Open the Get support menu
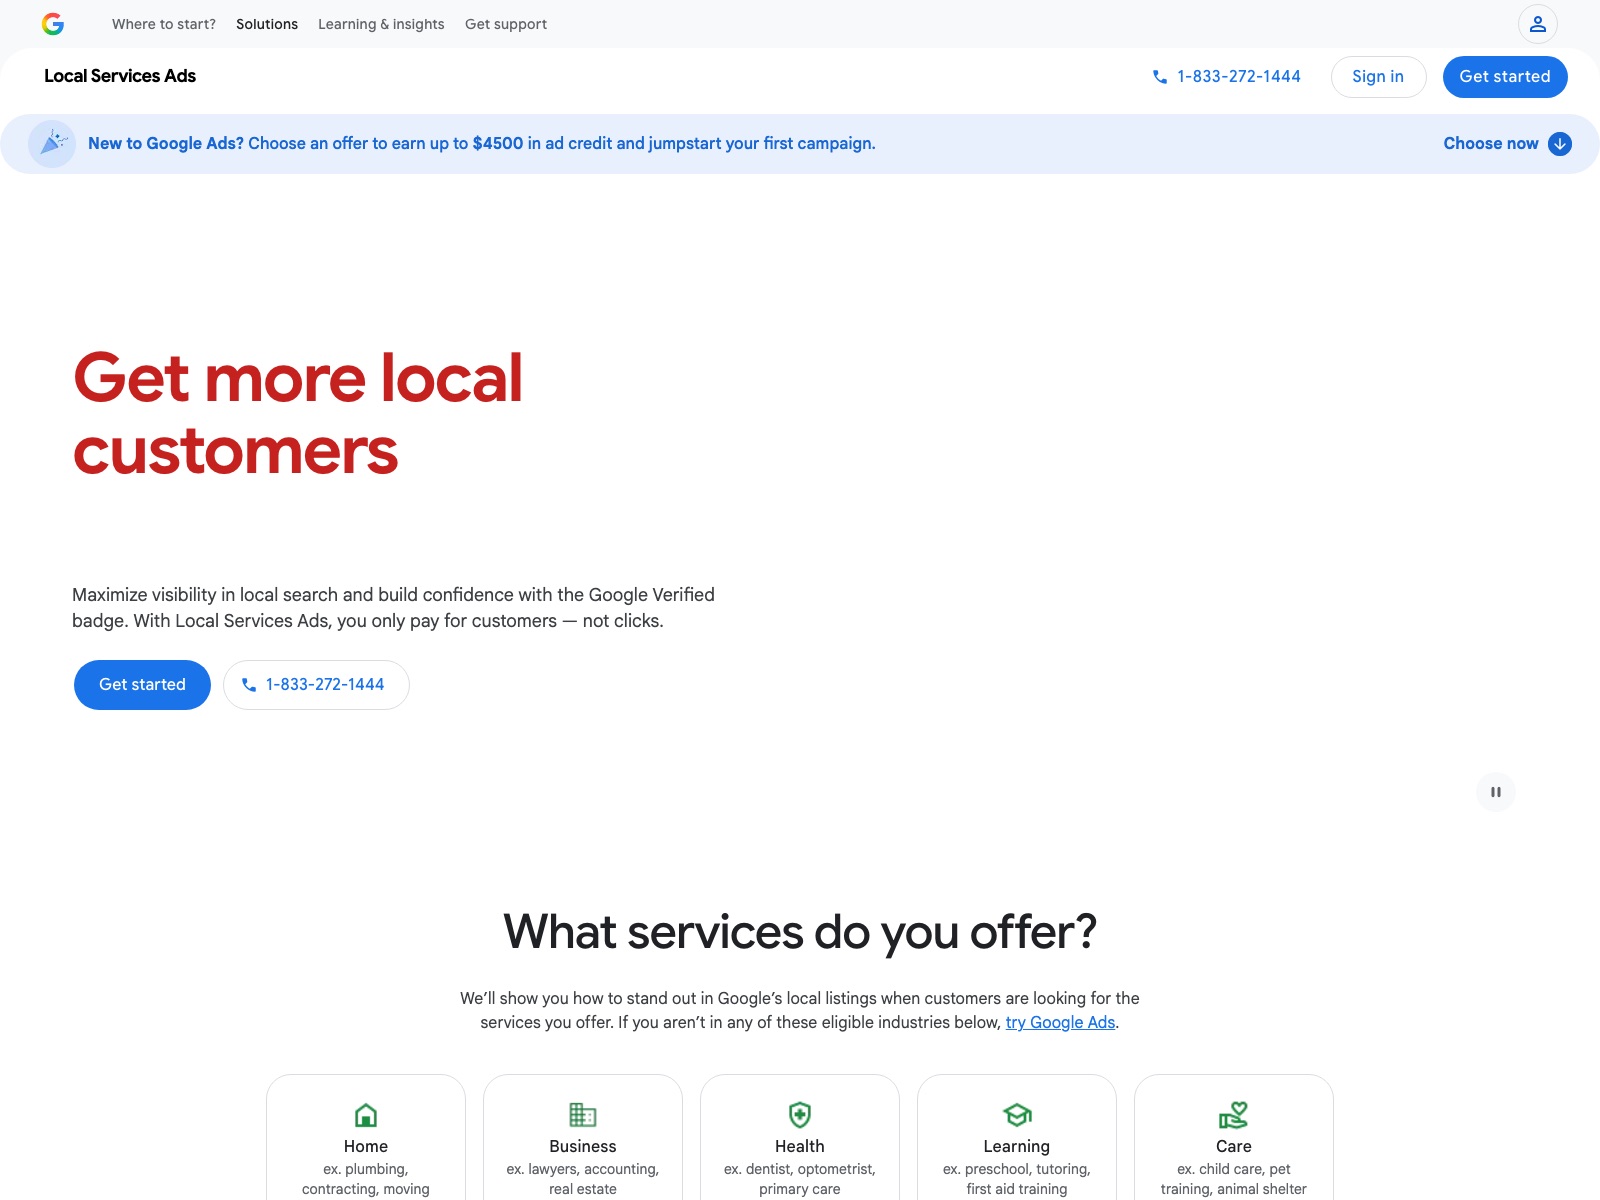Viewport: 1600px width, 1200px height. coord(506,24)
